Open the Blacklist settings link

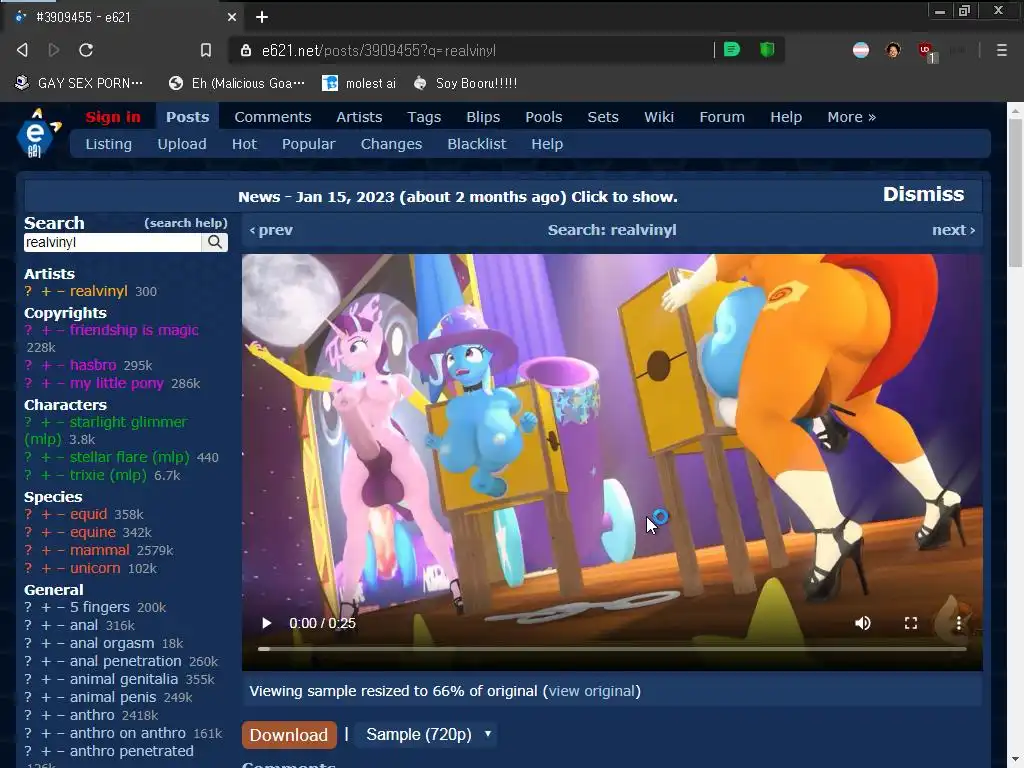click(476, 144)
